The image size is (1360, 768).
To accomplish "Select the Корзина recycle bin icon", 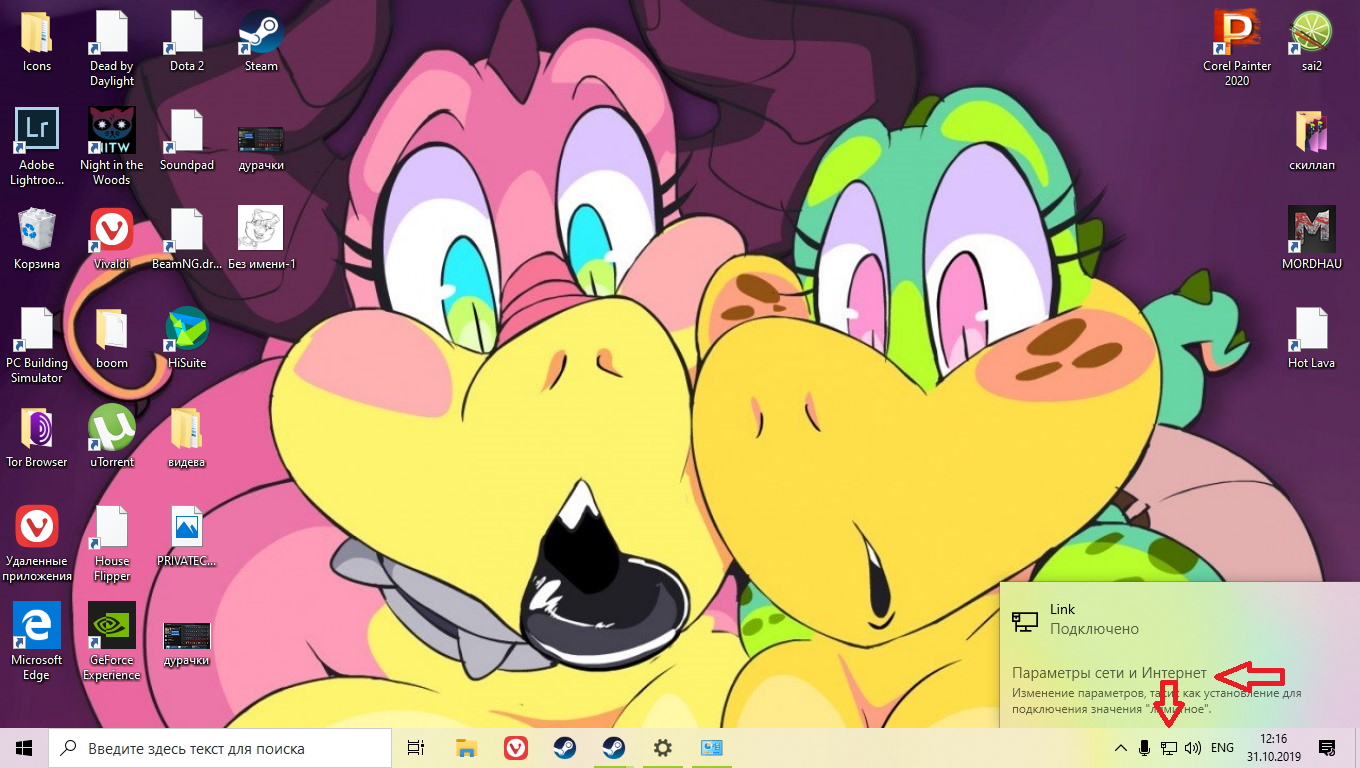I will pyautogui.click(x=36, y=239).
